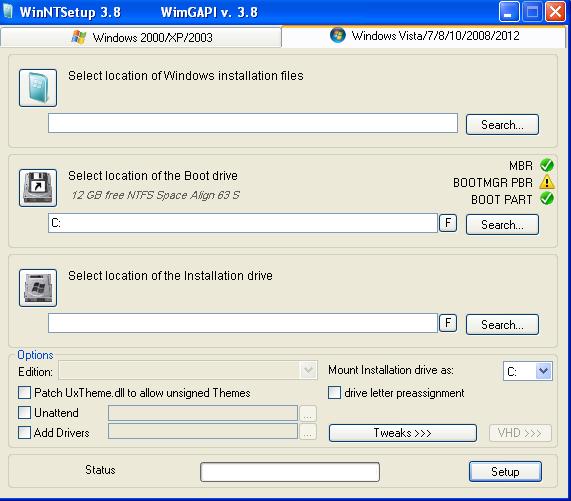Click the Boot drive floppy disk icon
The width and height of the screenshot is (571, 501).
(38, 188)
